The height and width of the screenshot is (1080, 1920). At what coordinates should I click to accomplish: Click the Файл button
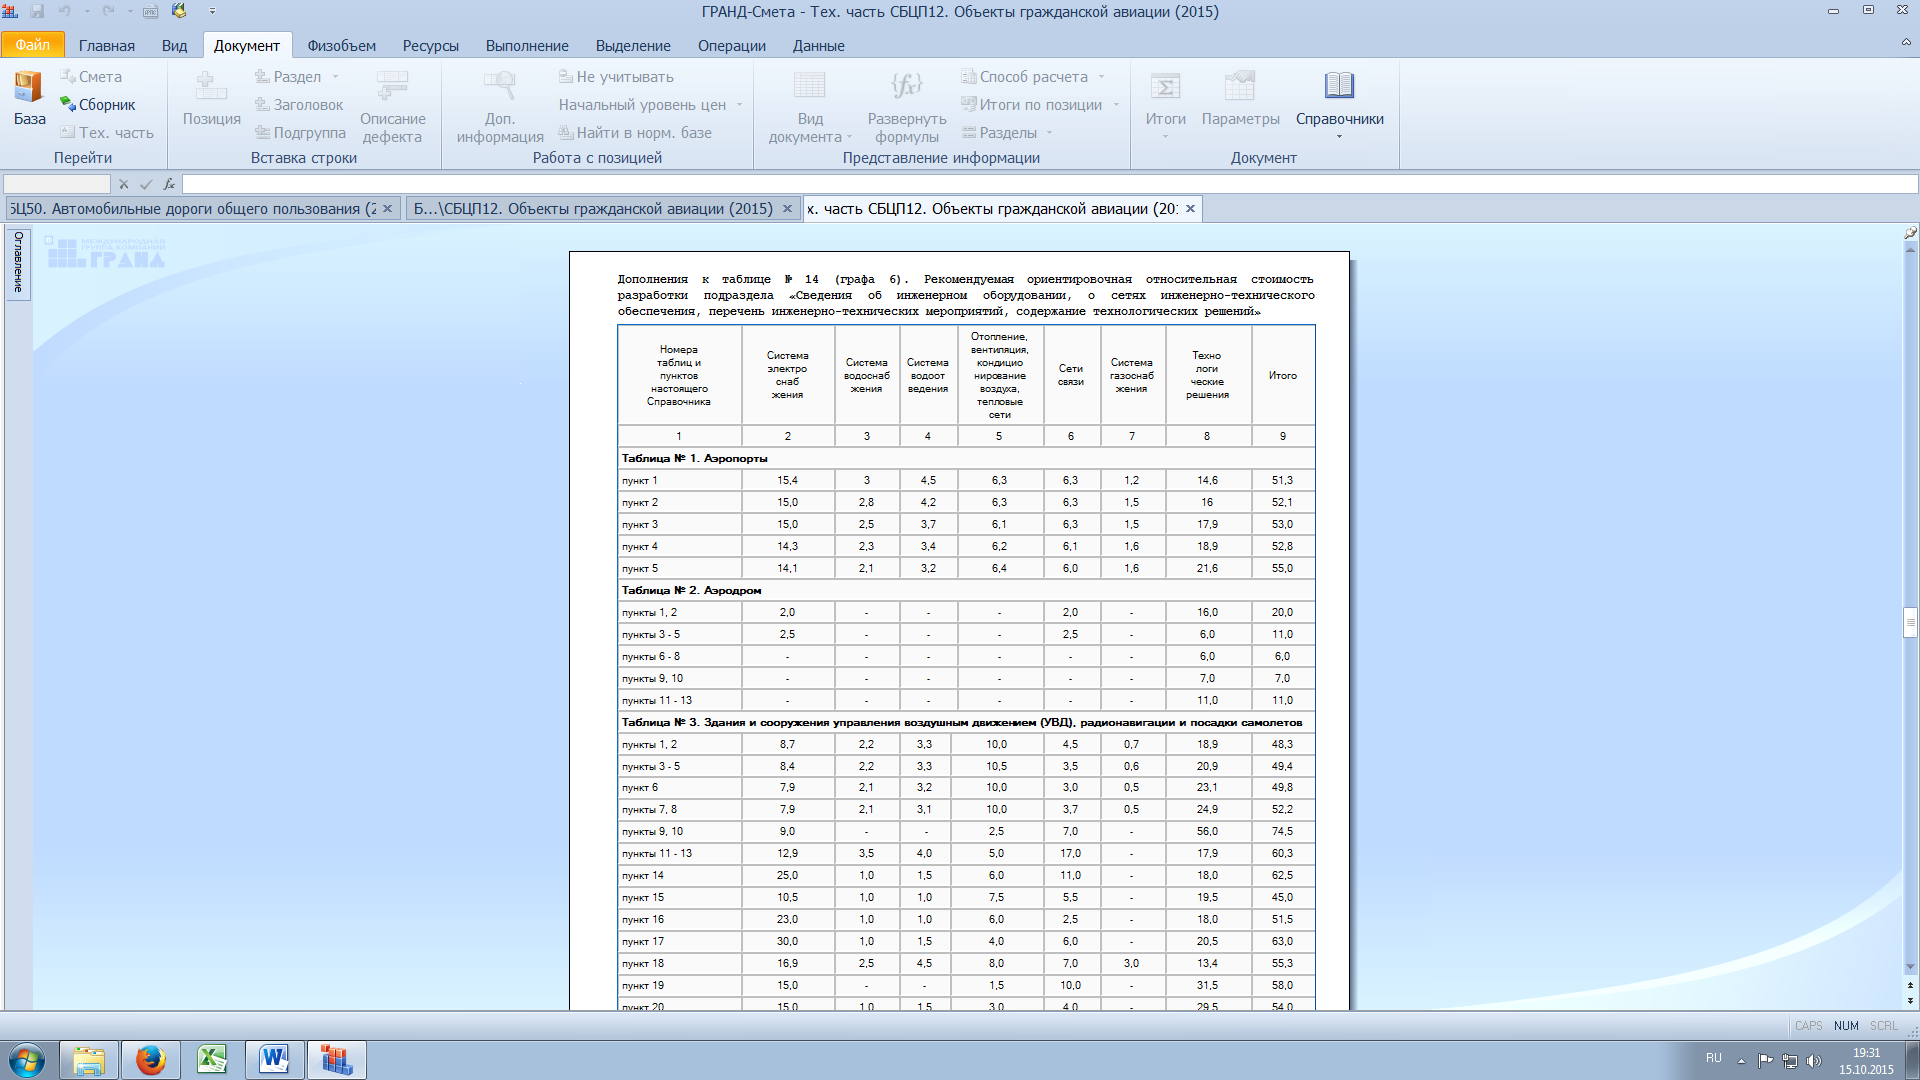32,45
